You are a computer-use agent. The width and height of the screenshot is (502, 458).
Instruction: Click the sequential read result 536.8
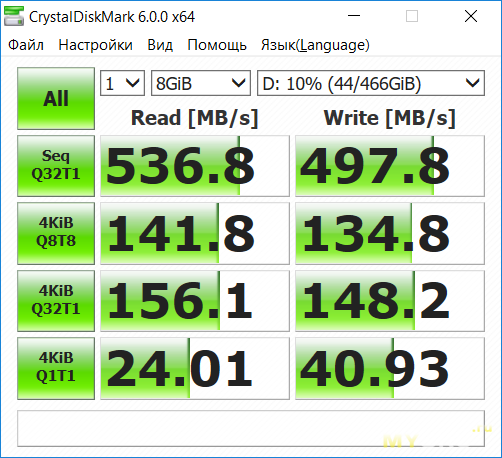[x=195, y=166]
